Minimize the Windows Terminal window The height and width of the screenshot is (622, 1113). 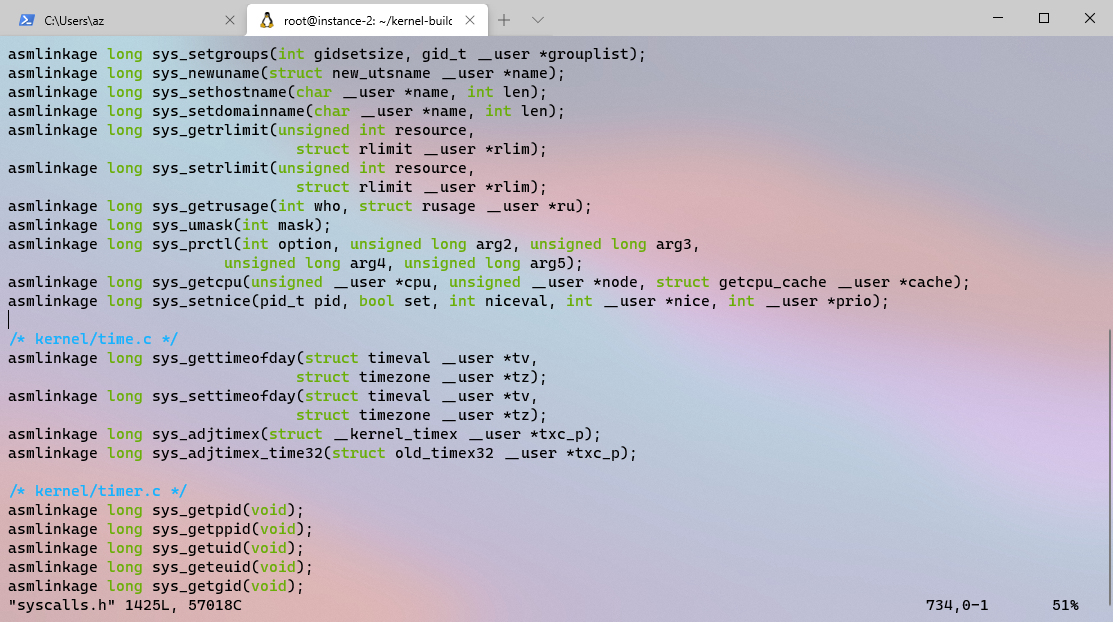point(998,18)
